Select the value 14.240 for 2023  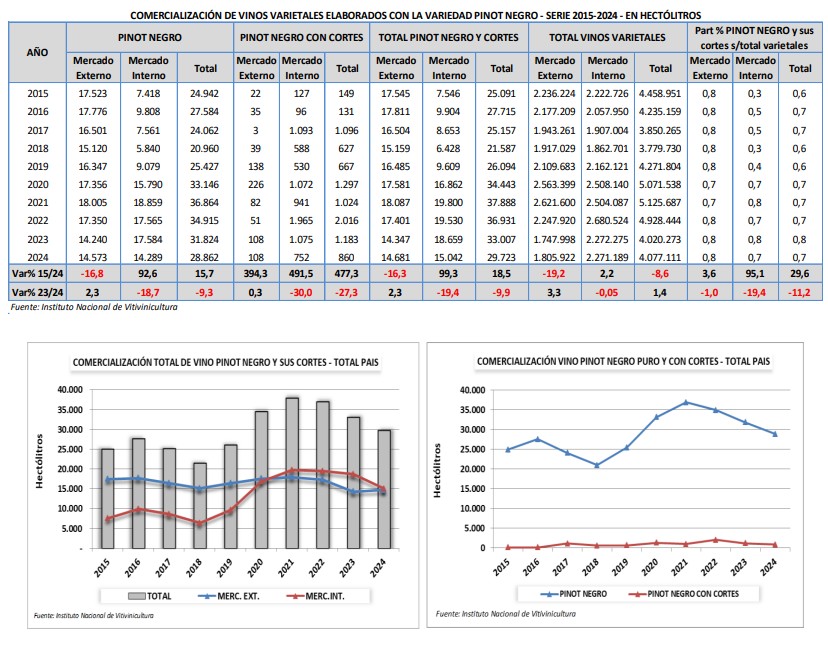93,239
